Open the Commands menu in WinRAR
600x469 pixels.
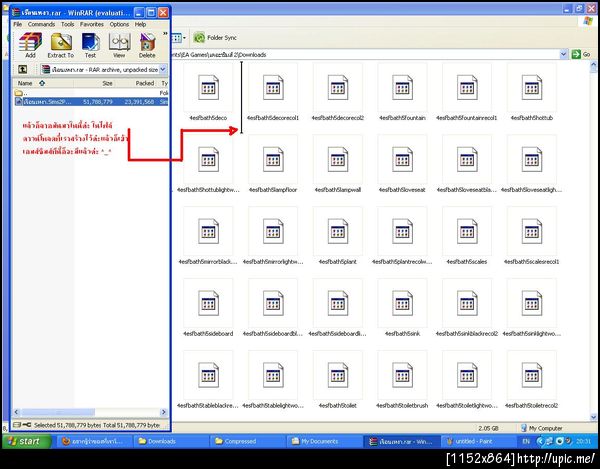pos(41,24)
